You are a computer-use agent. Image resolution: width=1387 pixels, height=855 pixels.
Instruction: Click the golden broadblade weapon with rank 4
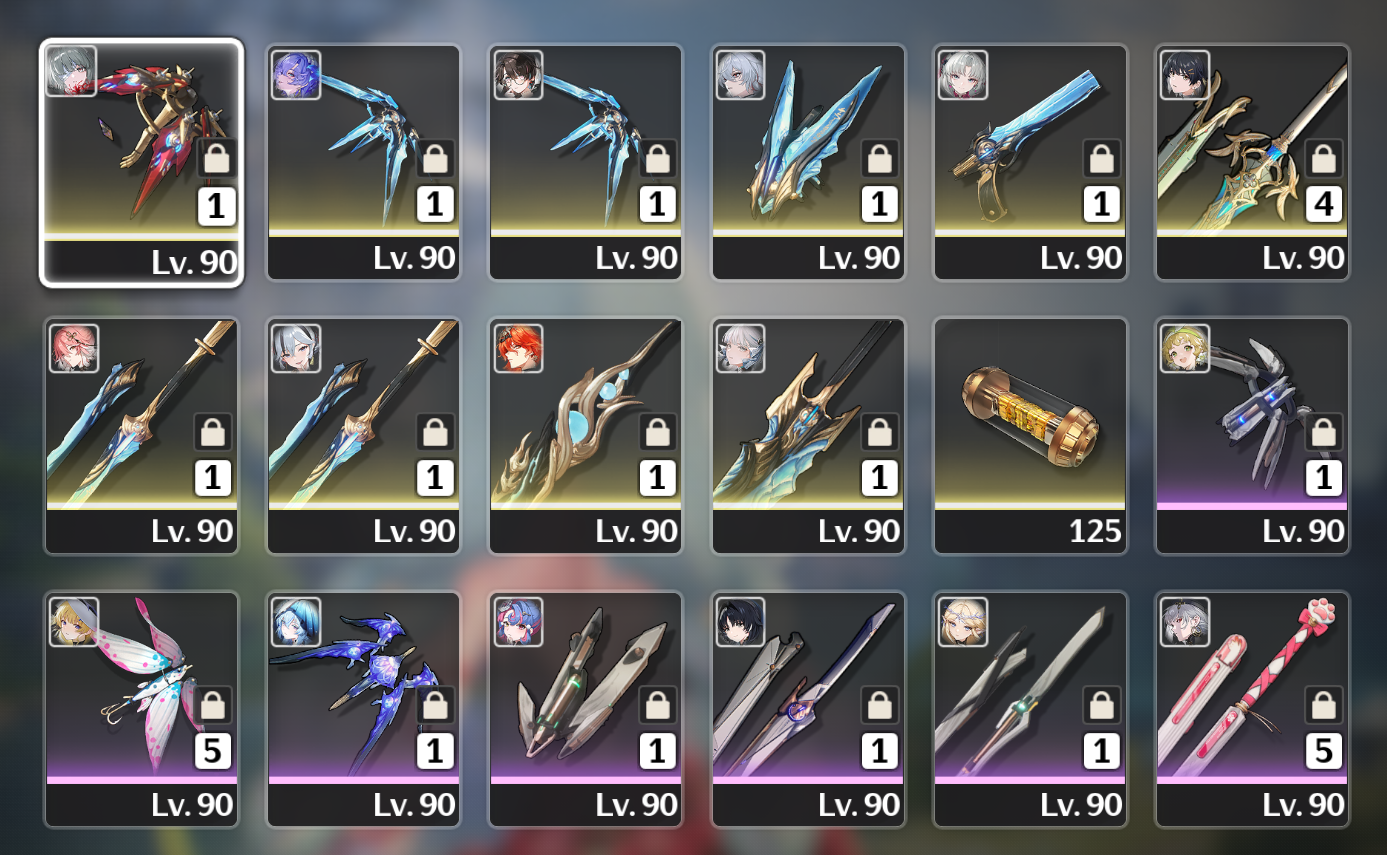pyautogui.click(x=1252, y=162)
